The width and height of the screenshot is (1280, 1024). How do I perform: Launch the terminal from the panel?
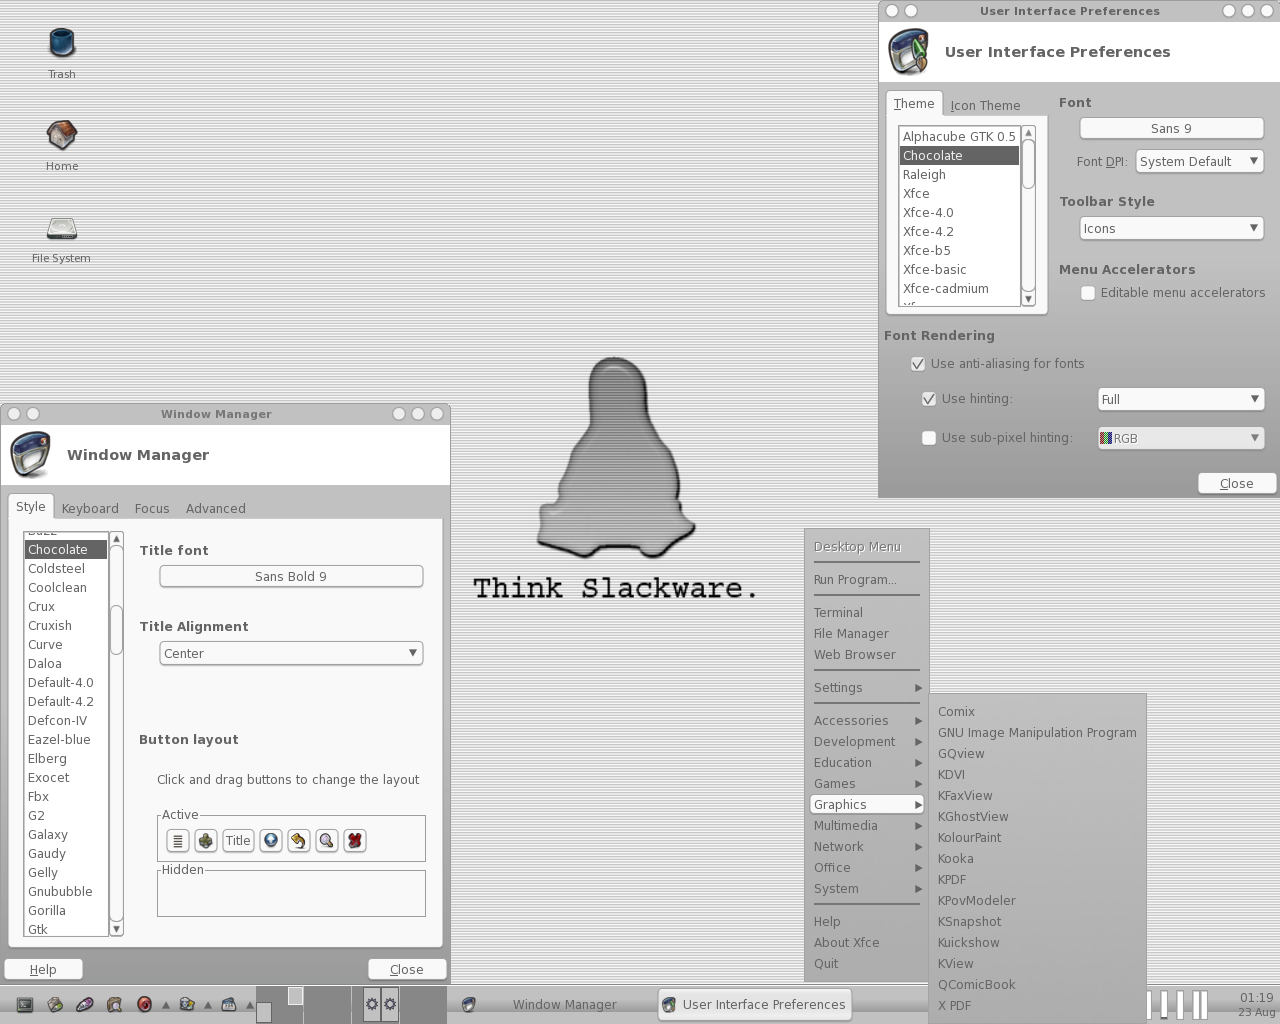coord(25,1004)
